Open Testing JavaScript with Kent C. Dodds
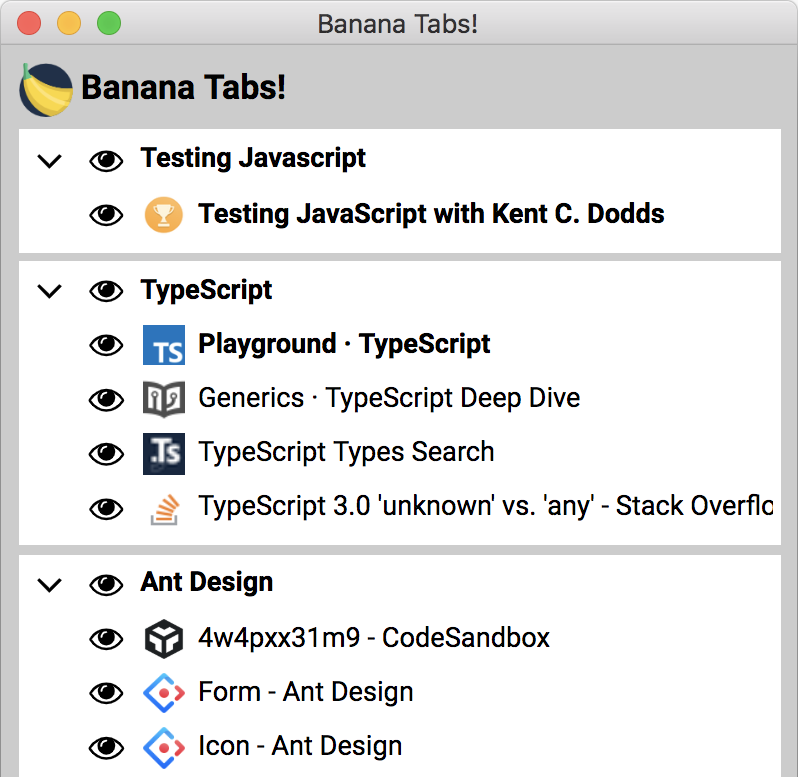798x777 pixels. [431, 214]
